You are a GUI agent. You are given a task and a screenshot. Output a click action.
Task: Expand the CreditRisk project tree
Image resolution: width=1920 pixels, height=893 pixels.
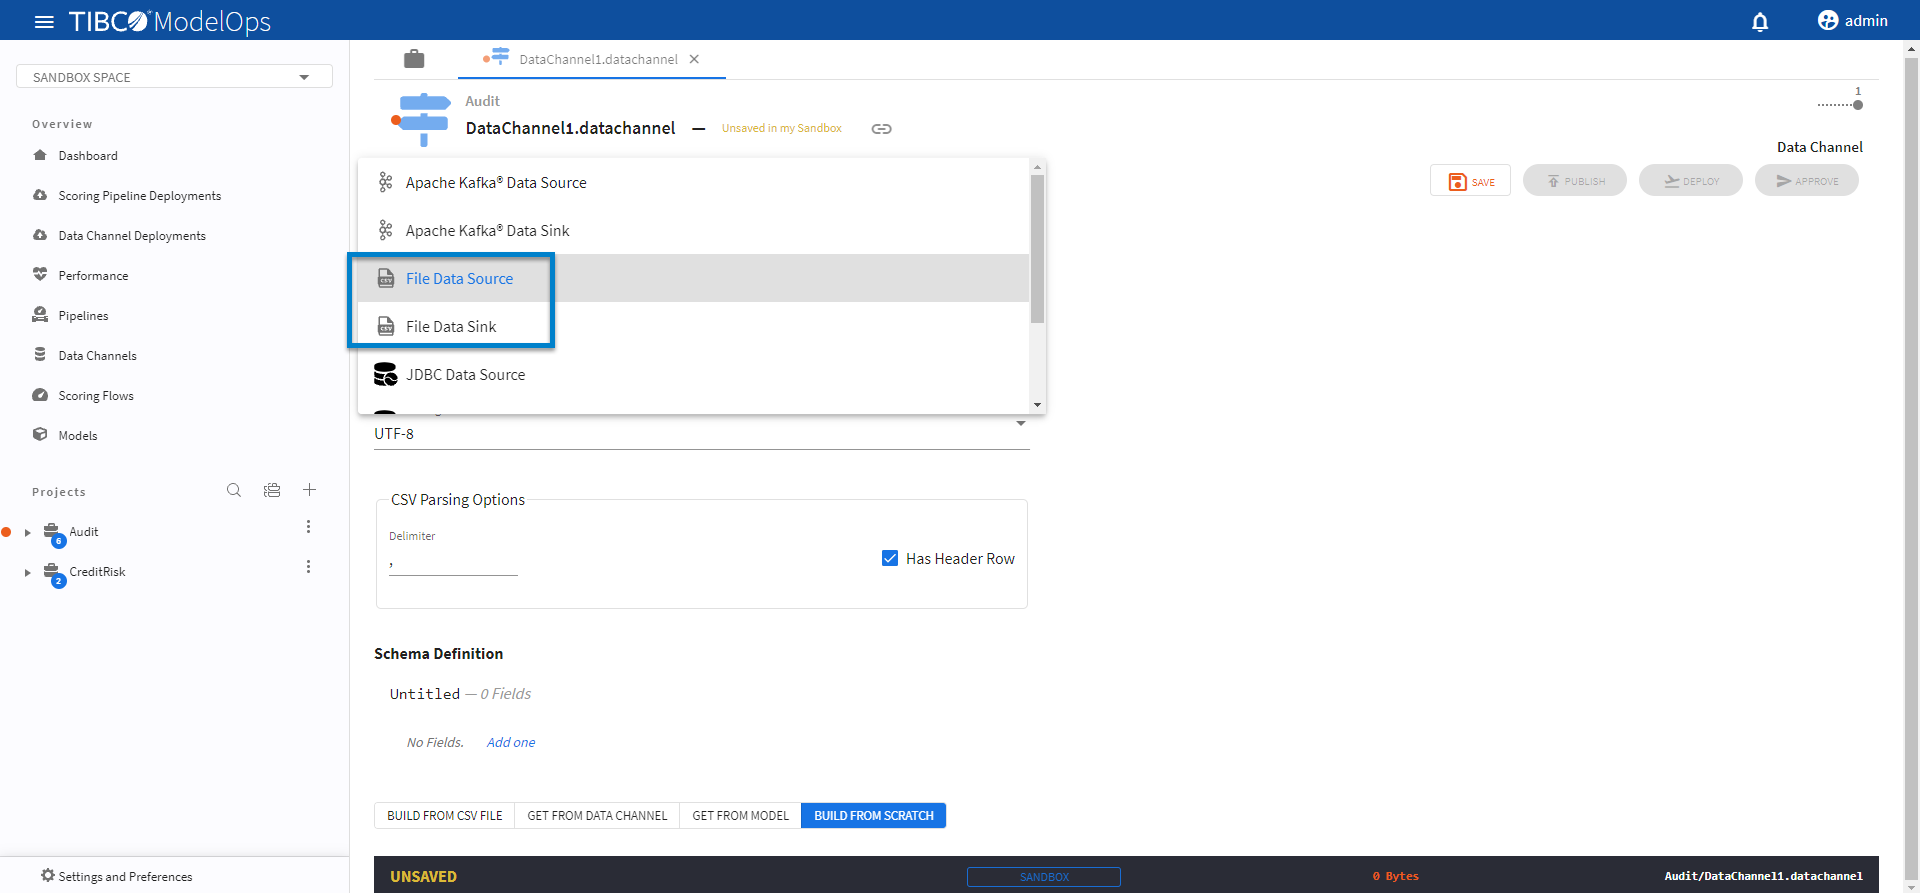click(28, 572)
